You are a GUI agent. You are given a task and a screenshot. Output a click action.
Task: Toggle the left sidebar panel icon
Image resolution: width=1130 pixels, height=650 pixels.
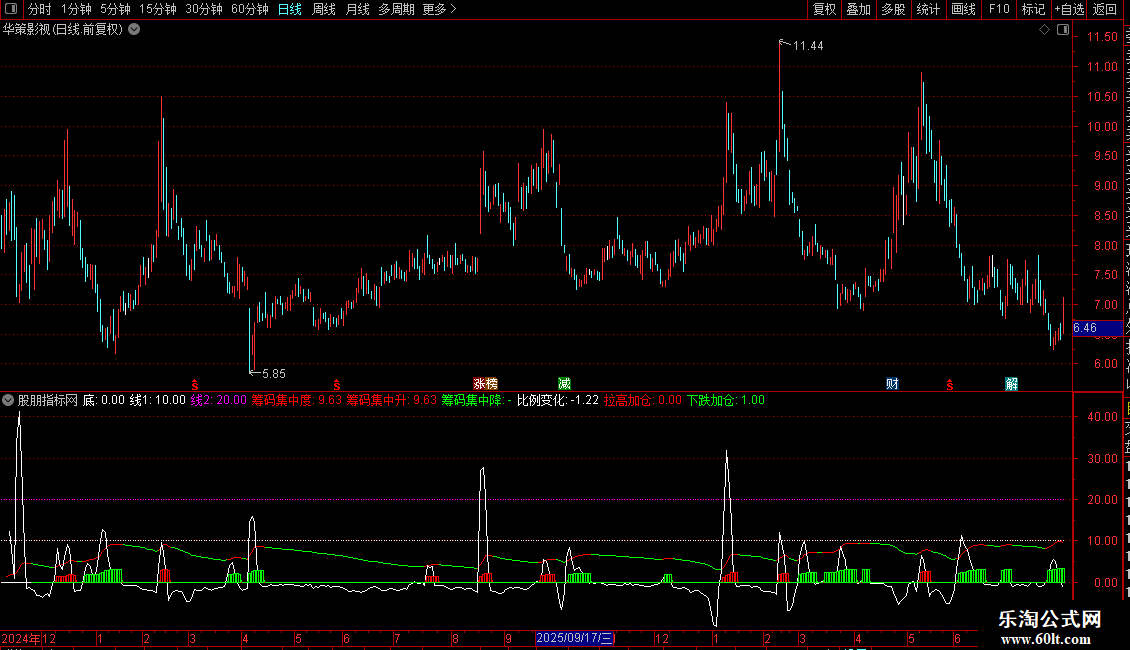point(11,9)
